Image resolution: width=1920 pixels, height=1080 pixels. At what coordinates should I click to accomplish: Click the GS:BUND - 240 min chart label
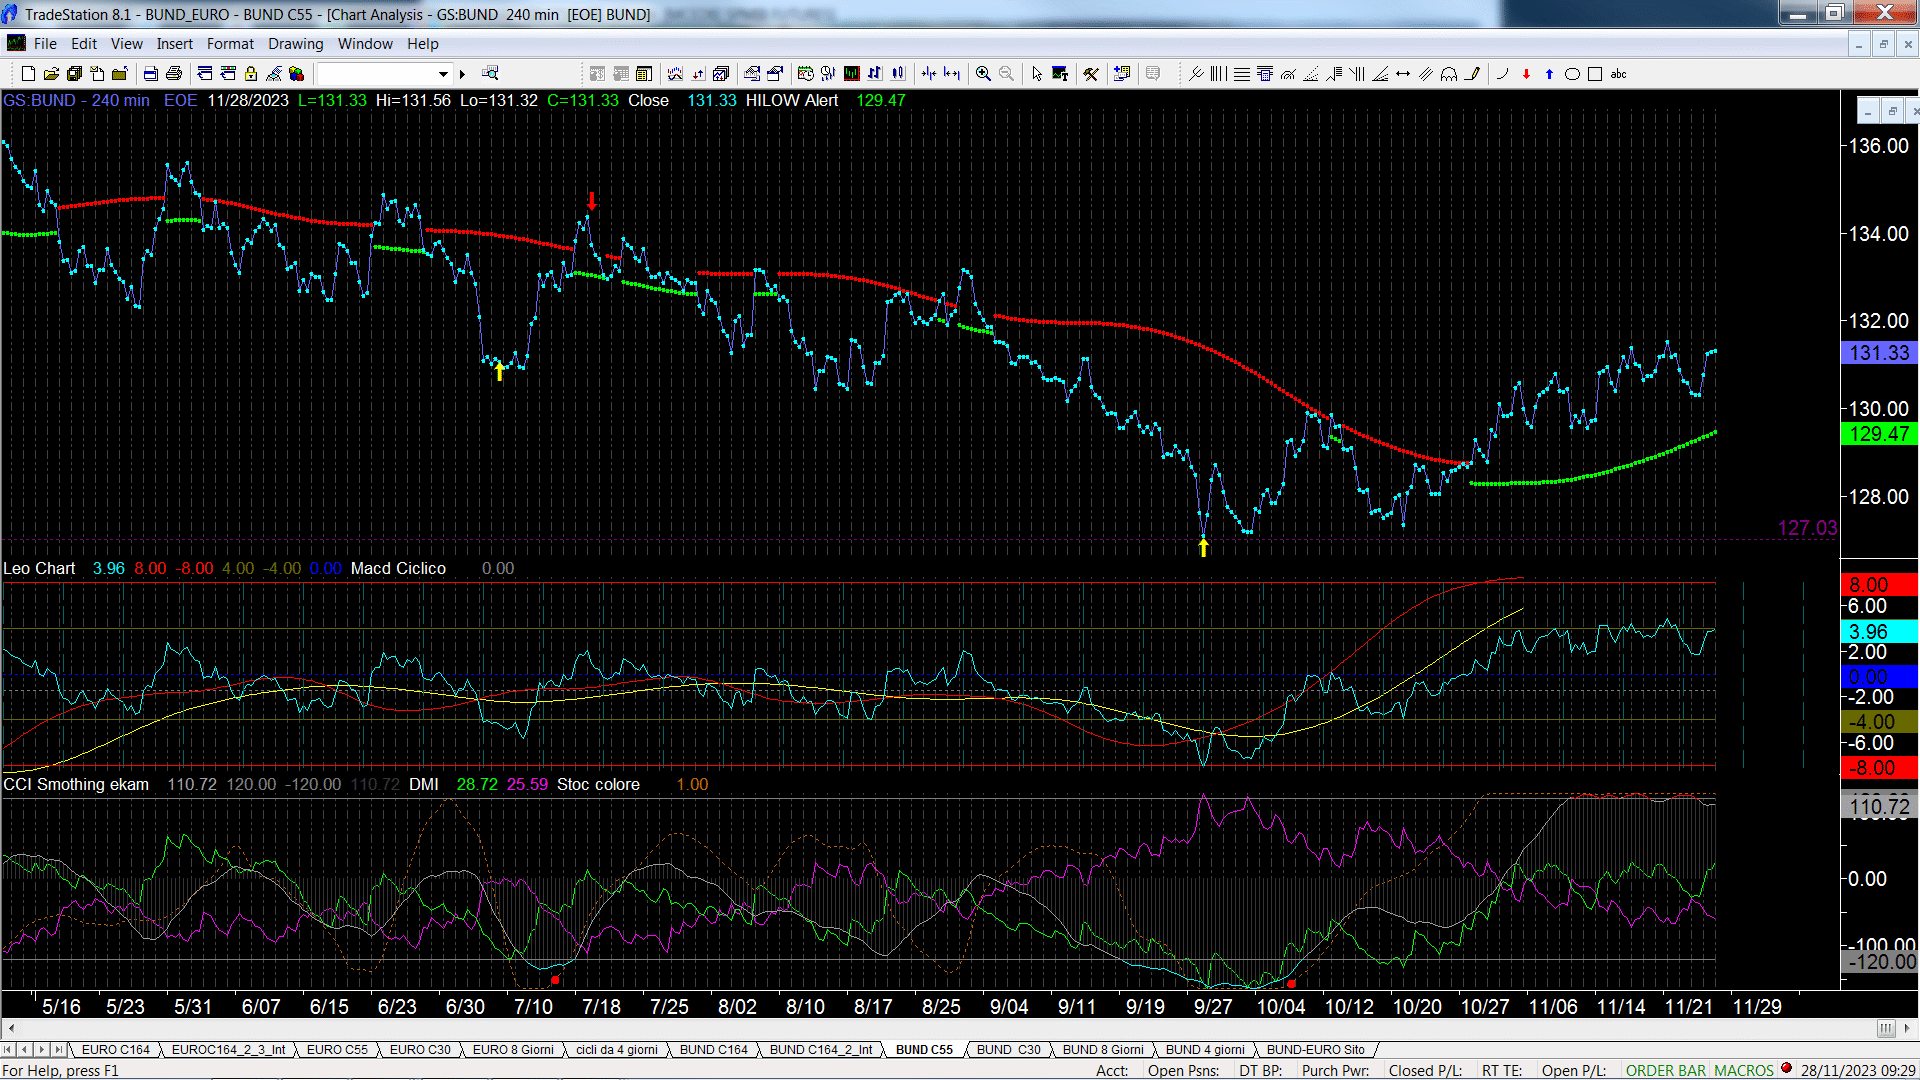(x=76, y=101)
